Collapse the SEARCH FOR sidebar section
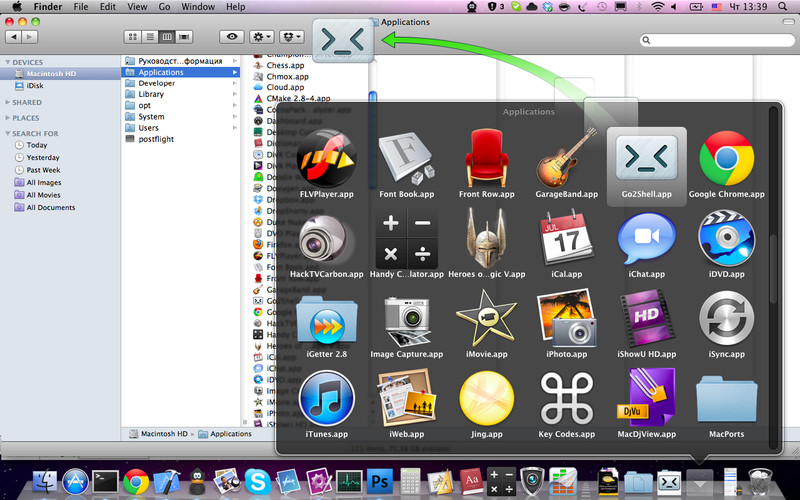The height and width of the screenshot is (500, 800). tap(8, 134)
